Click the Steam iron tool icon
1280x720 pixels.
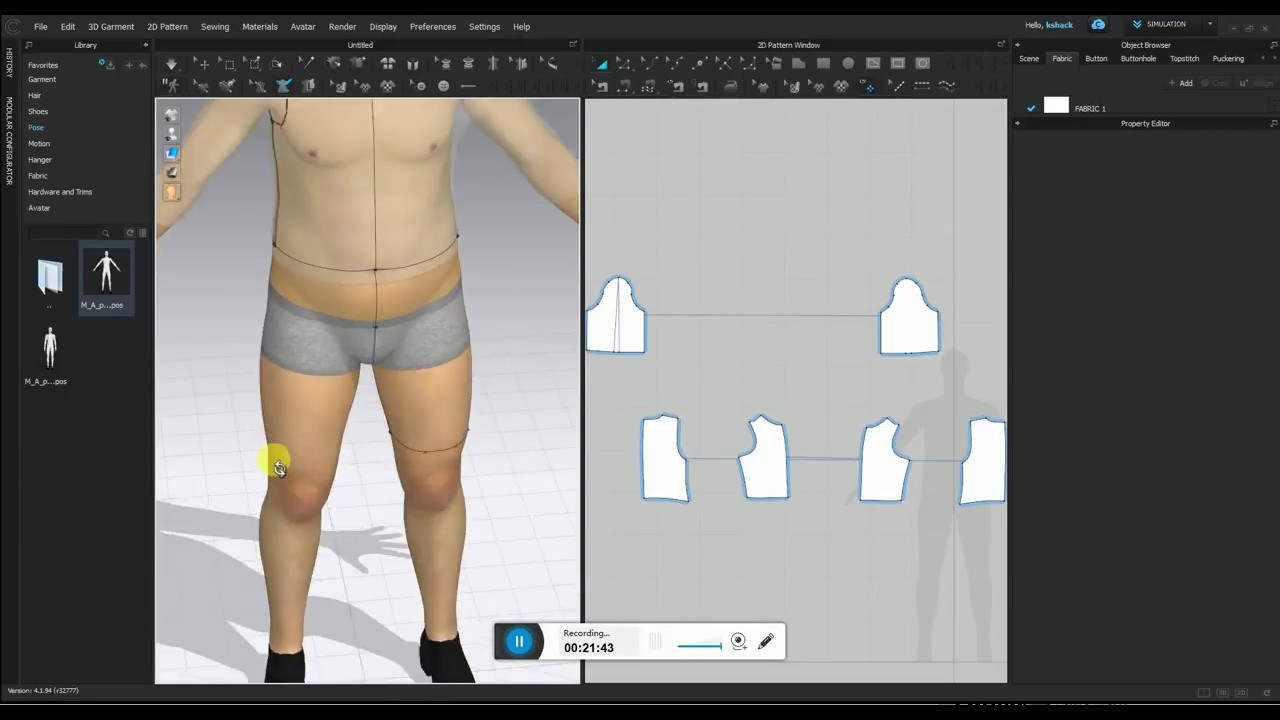click(731, 86)
